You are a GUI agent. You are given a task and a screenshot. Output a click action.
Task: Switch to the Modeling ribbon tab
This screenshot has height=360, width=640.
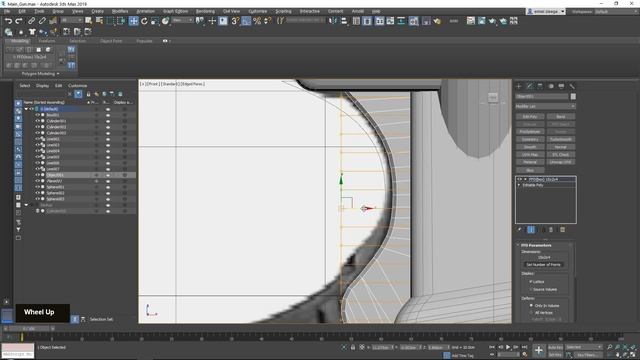(x=20, y=41)
